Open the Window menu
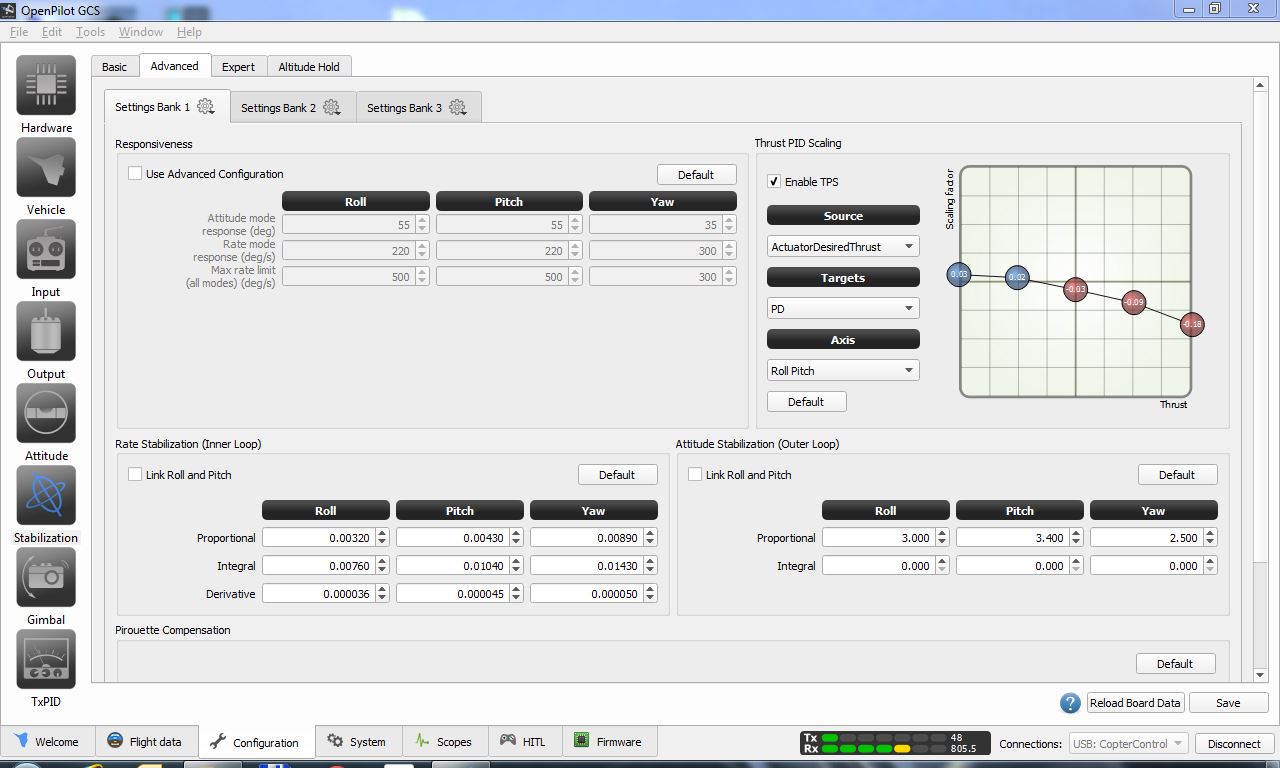Image resolution: width=1280 pixels, height=768 pixels. (141, 32)
